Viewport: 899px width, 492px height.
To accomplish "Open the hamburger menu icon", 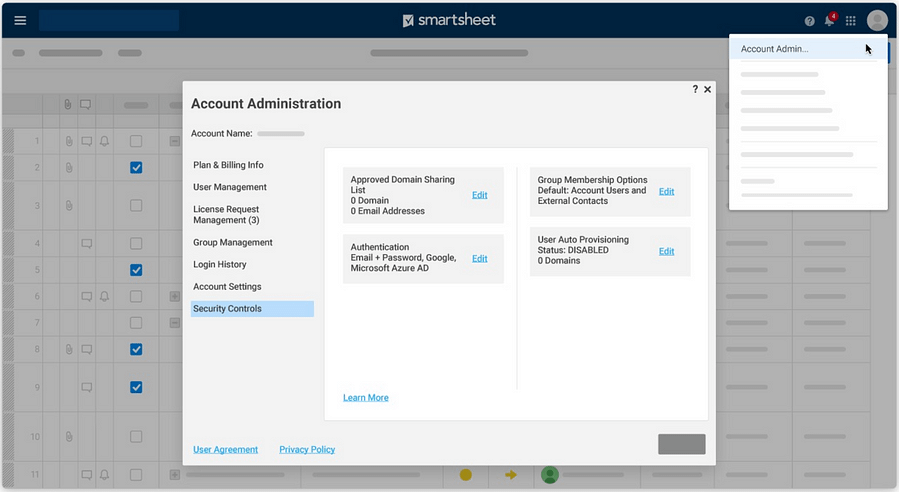I will pyautogui.click(x=20, y=21).
